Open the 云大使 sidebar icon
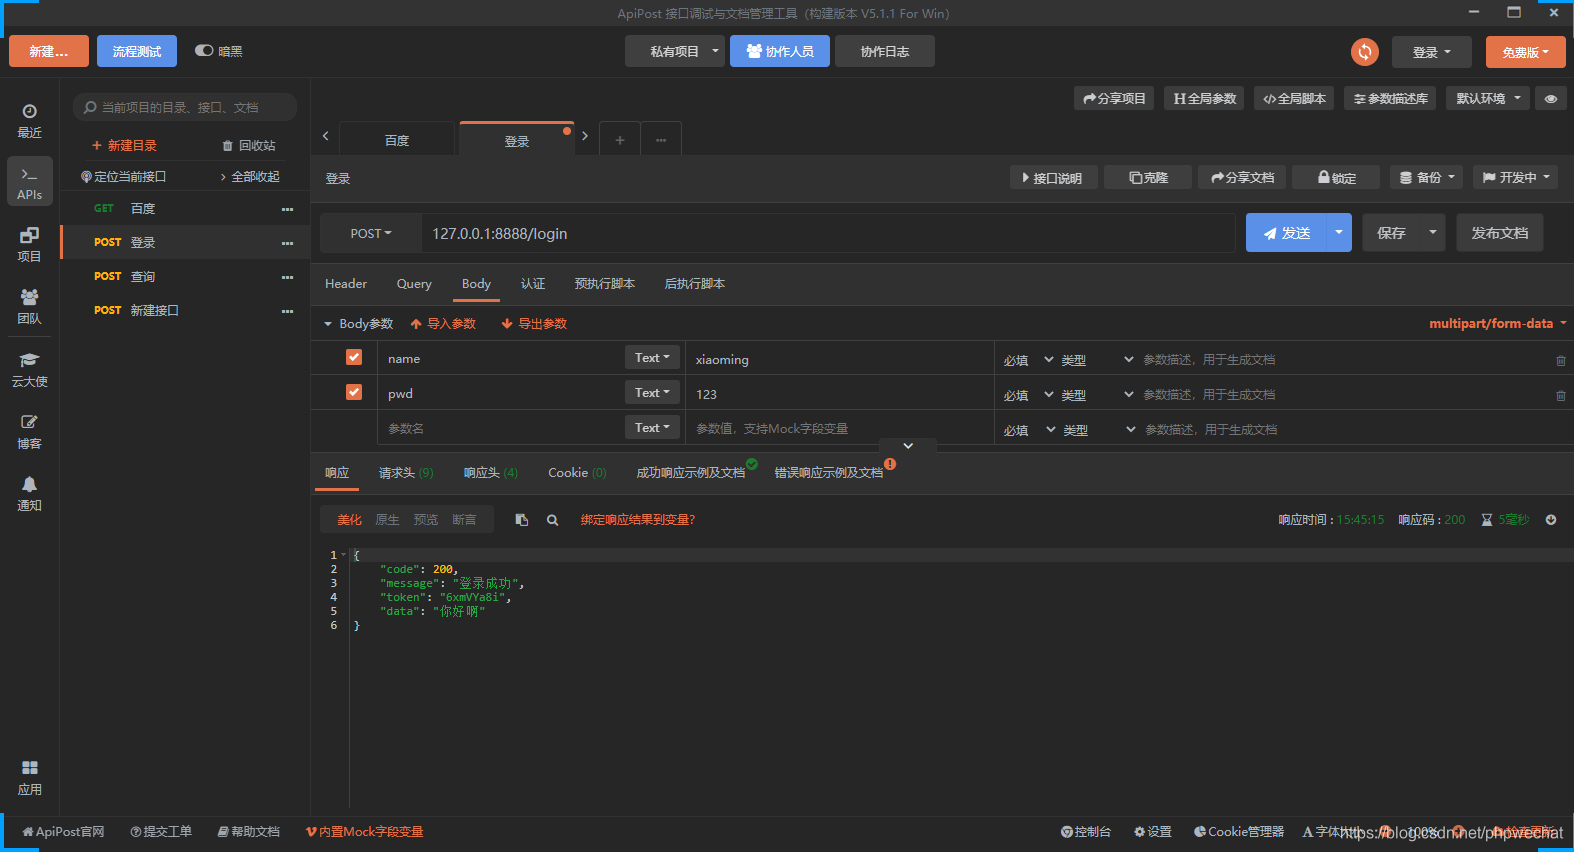 tap(29, 370)
